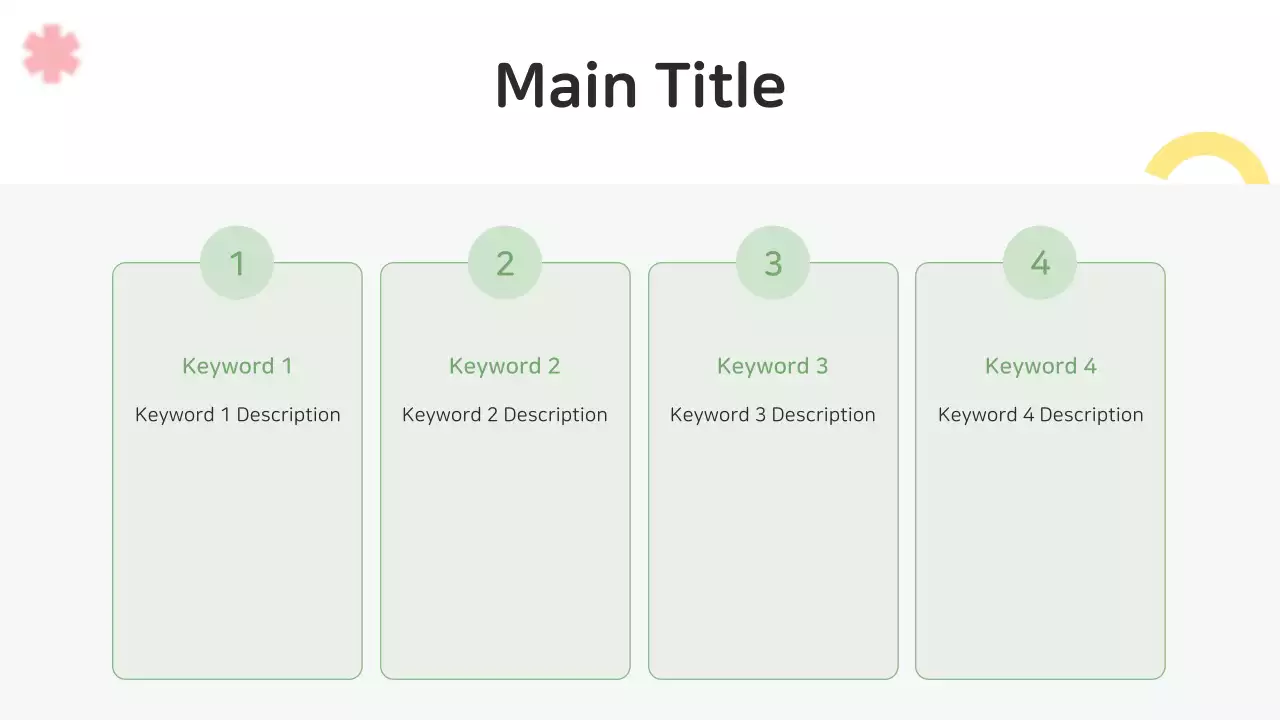Select the Keyword 1 Description text
1280x720 pixels.
(237, 415)
